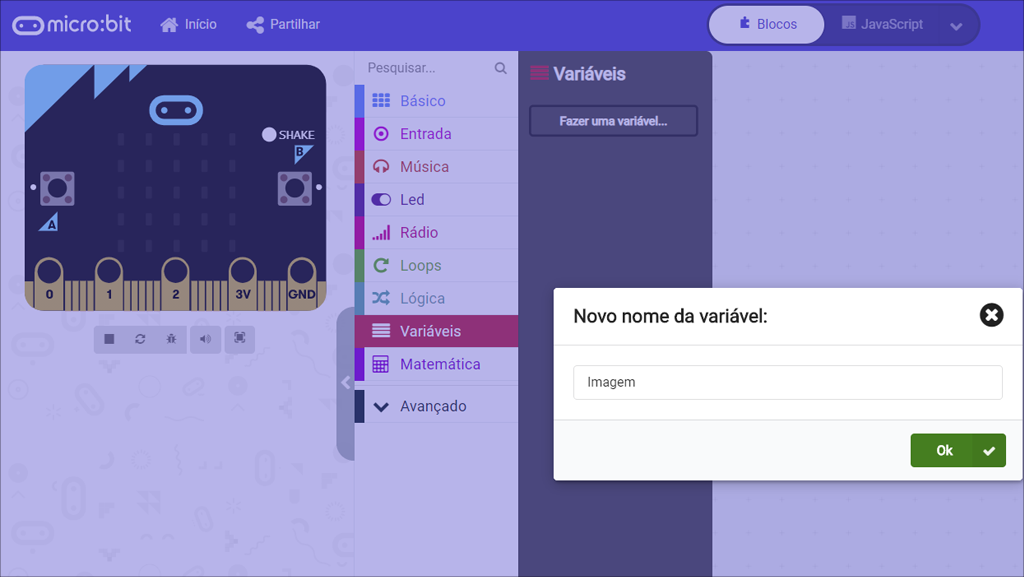The width and height of the screenshot is (1024, 577).
Task: Open the Lógica block category
Action: 436,298
